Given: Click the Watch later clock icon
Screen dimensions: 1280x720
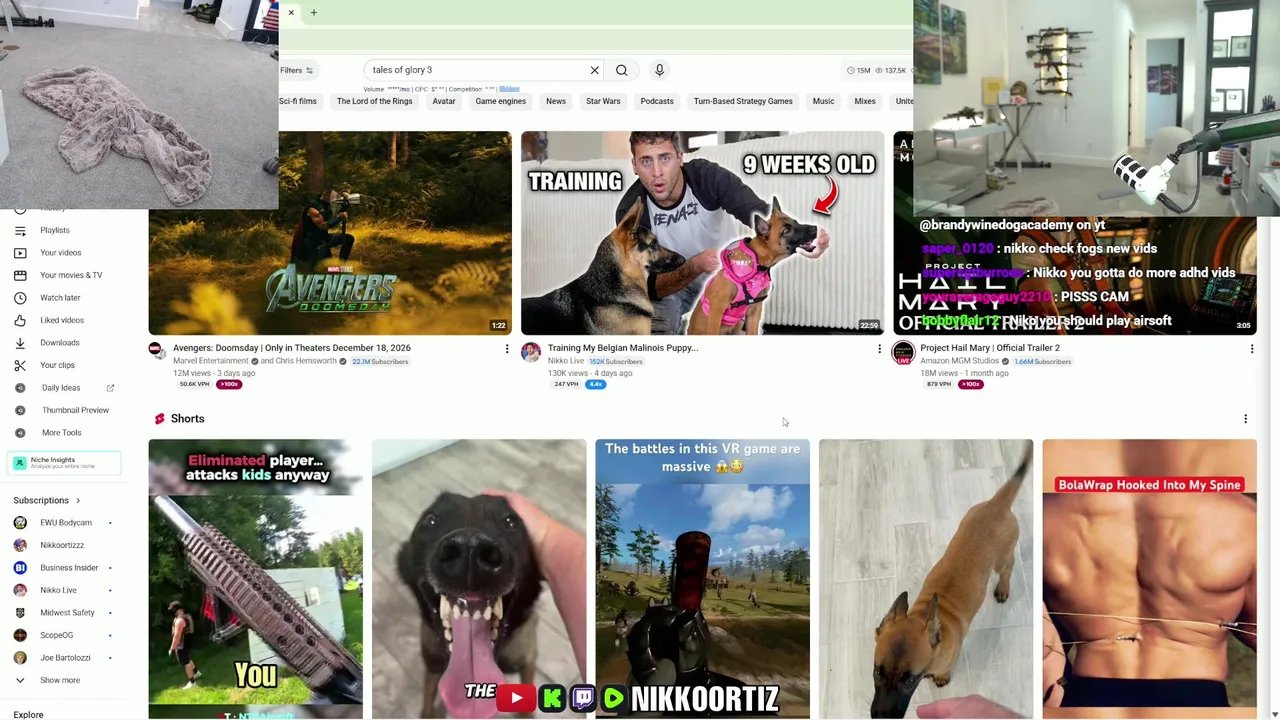Looking at the screenshot, I should click(x=20, y=297).
